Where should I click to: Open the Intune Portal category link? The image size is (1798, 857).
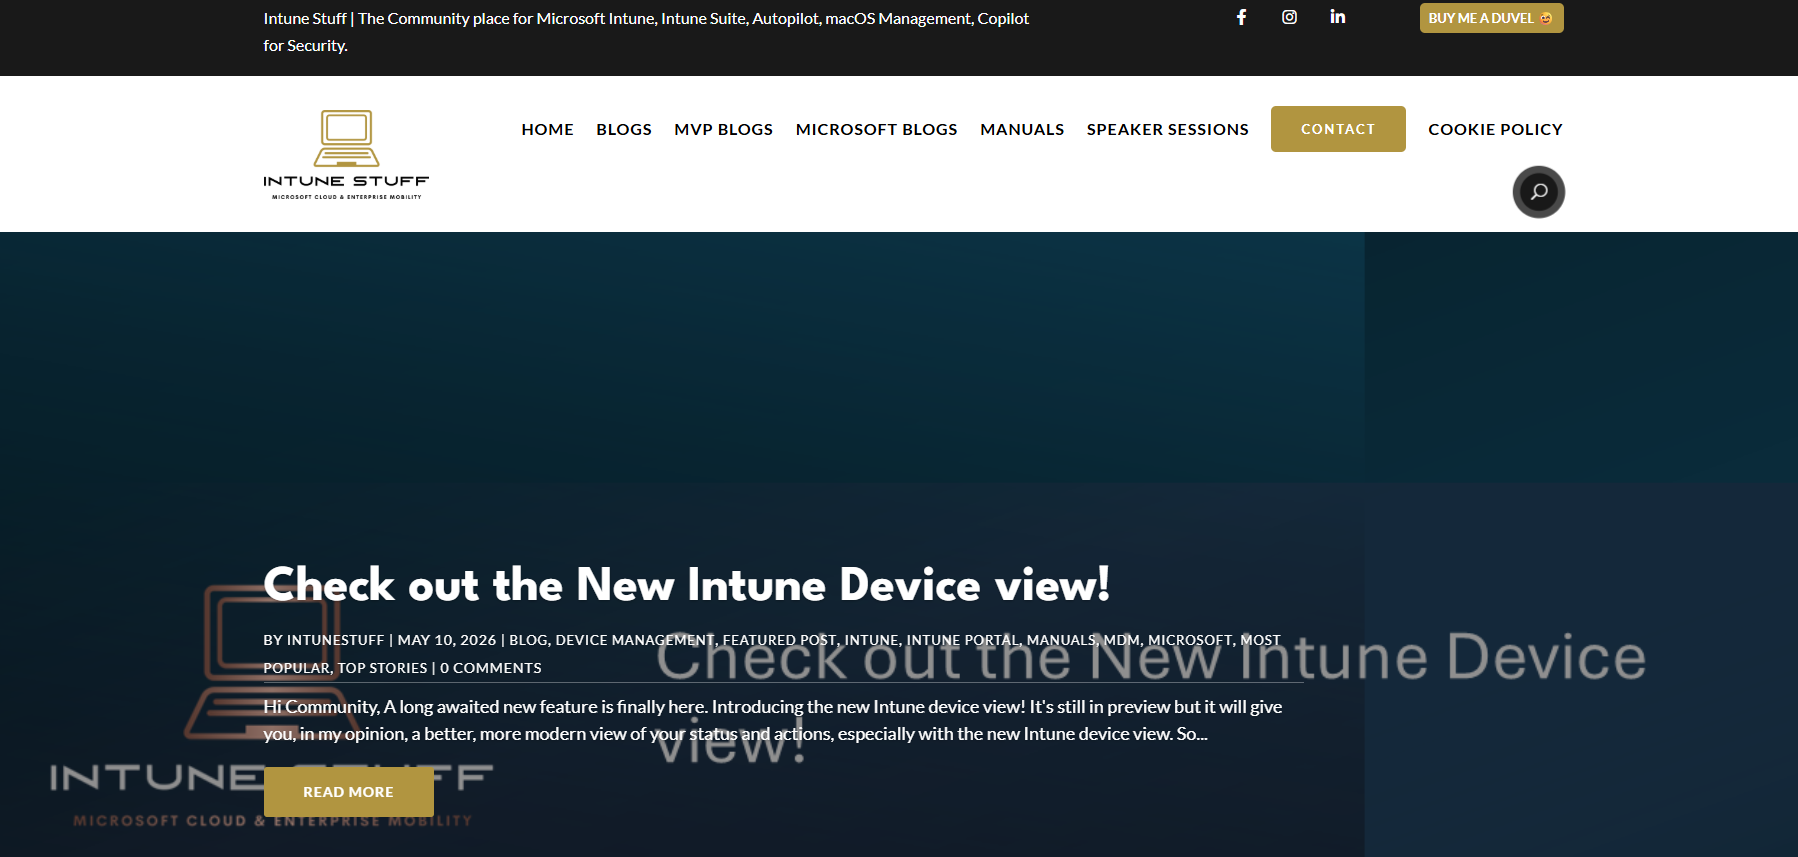coord(962,640)
